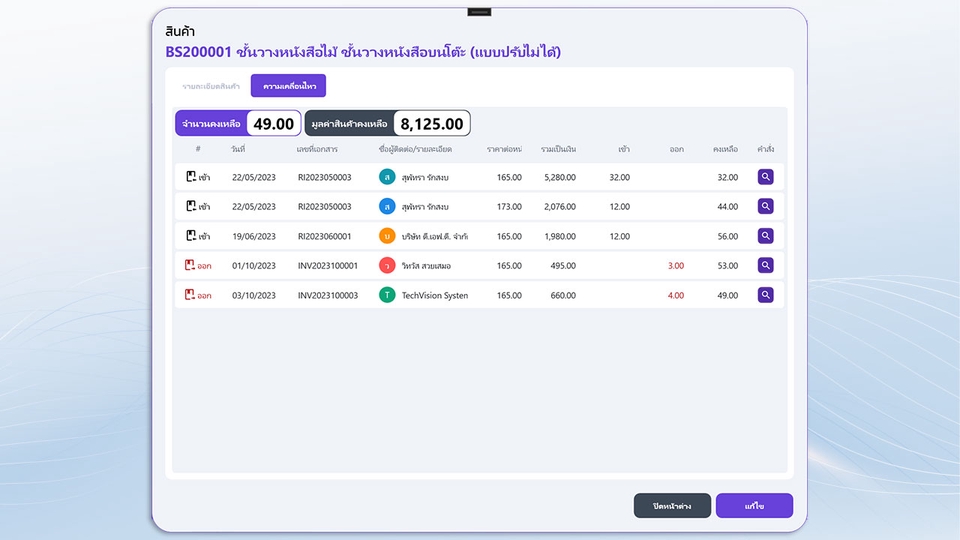Click teal avatar in the 5,280.00 row
Image resolution: width=960 pixels, height=540 pixels.
tap(387, 177)
